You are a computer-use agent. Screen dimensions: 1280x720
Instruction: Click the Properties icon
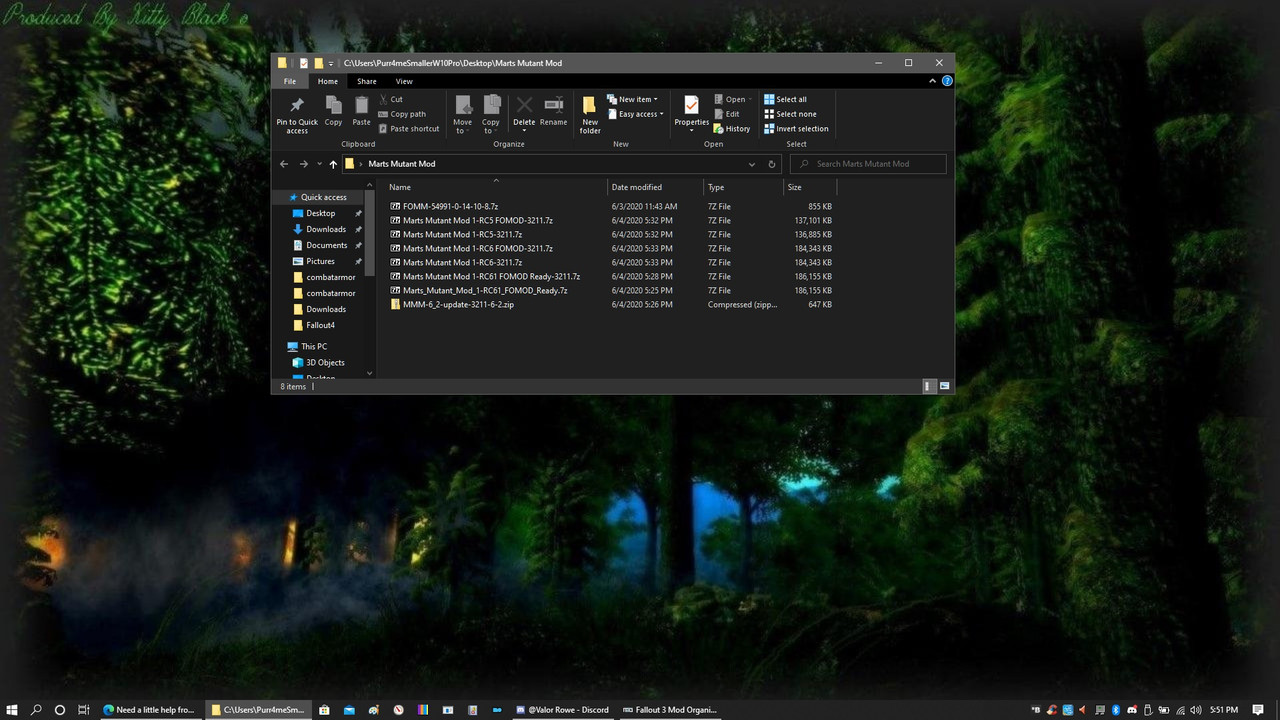pos(691,105)
